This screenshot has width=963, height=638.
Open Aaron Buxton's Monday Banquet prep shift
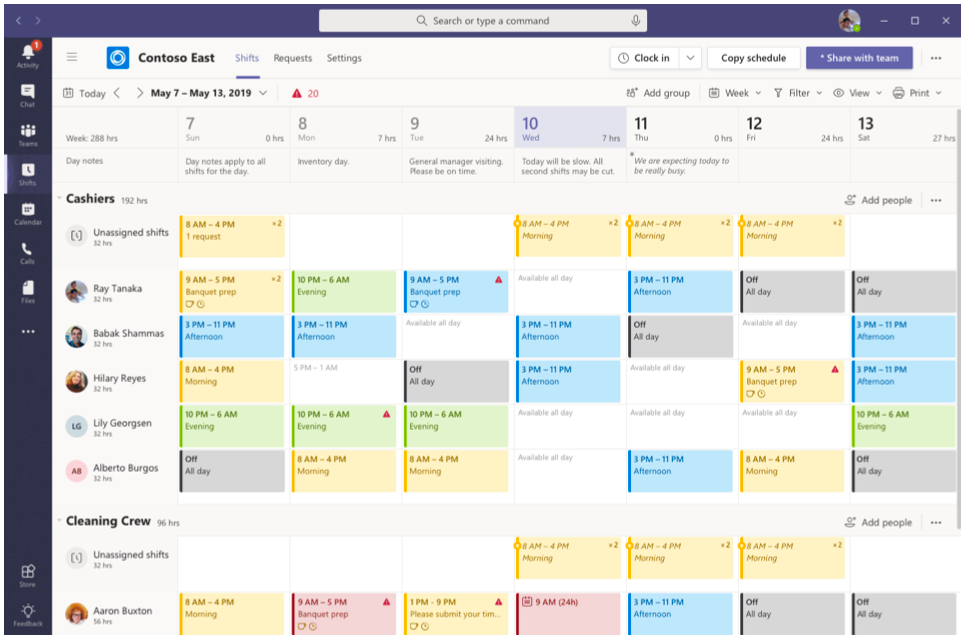(344, 614)
